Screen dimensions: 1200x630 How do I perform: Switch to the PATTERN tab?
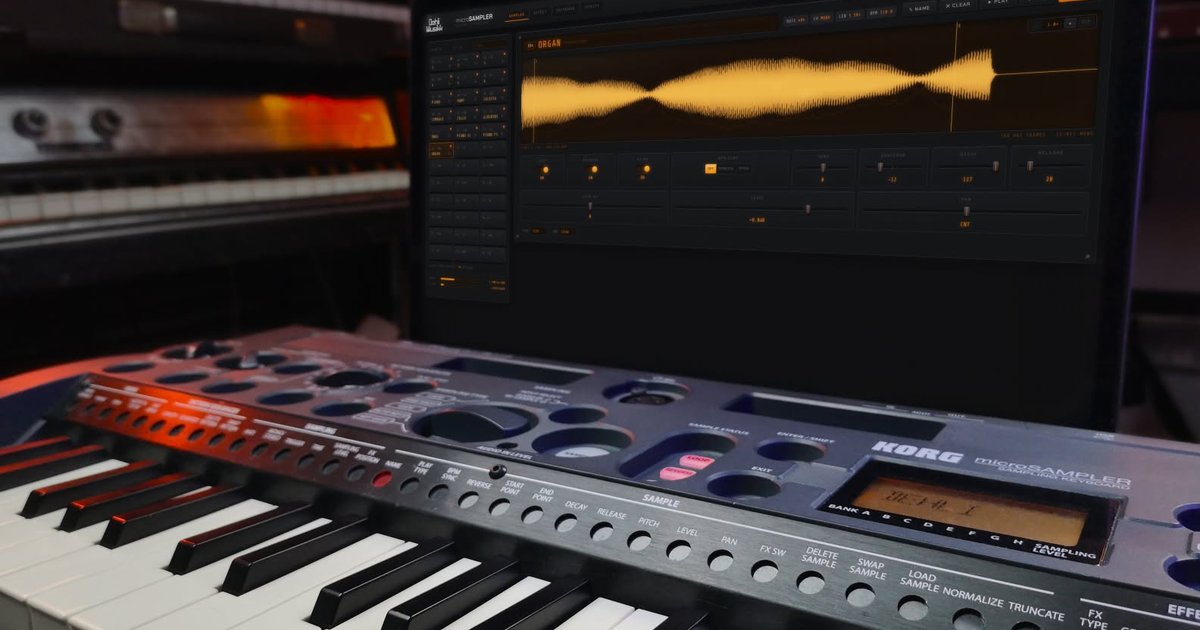click(565, 9)
